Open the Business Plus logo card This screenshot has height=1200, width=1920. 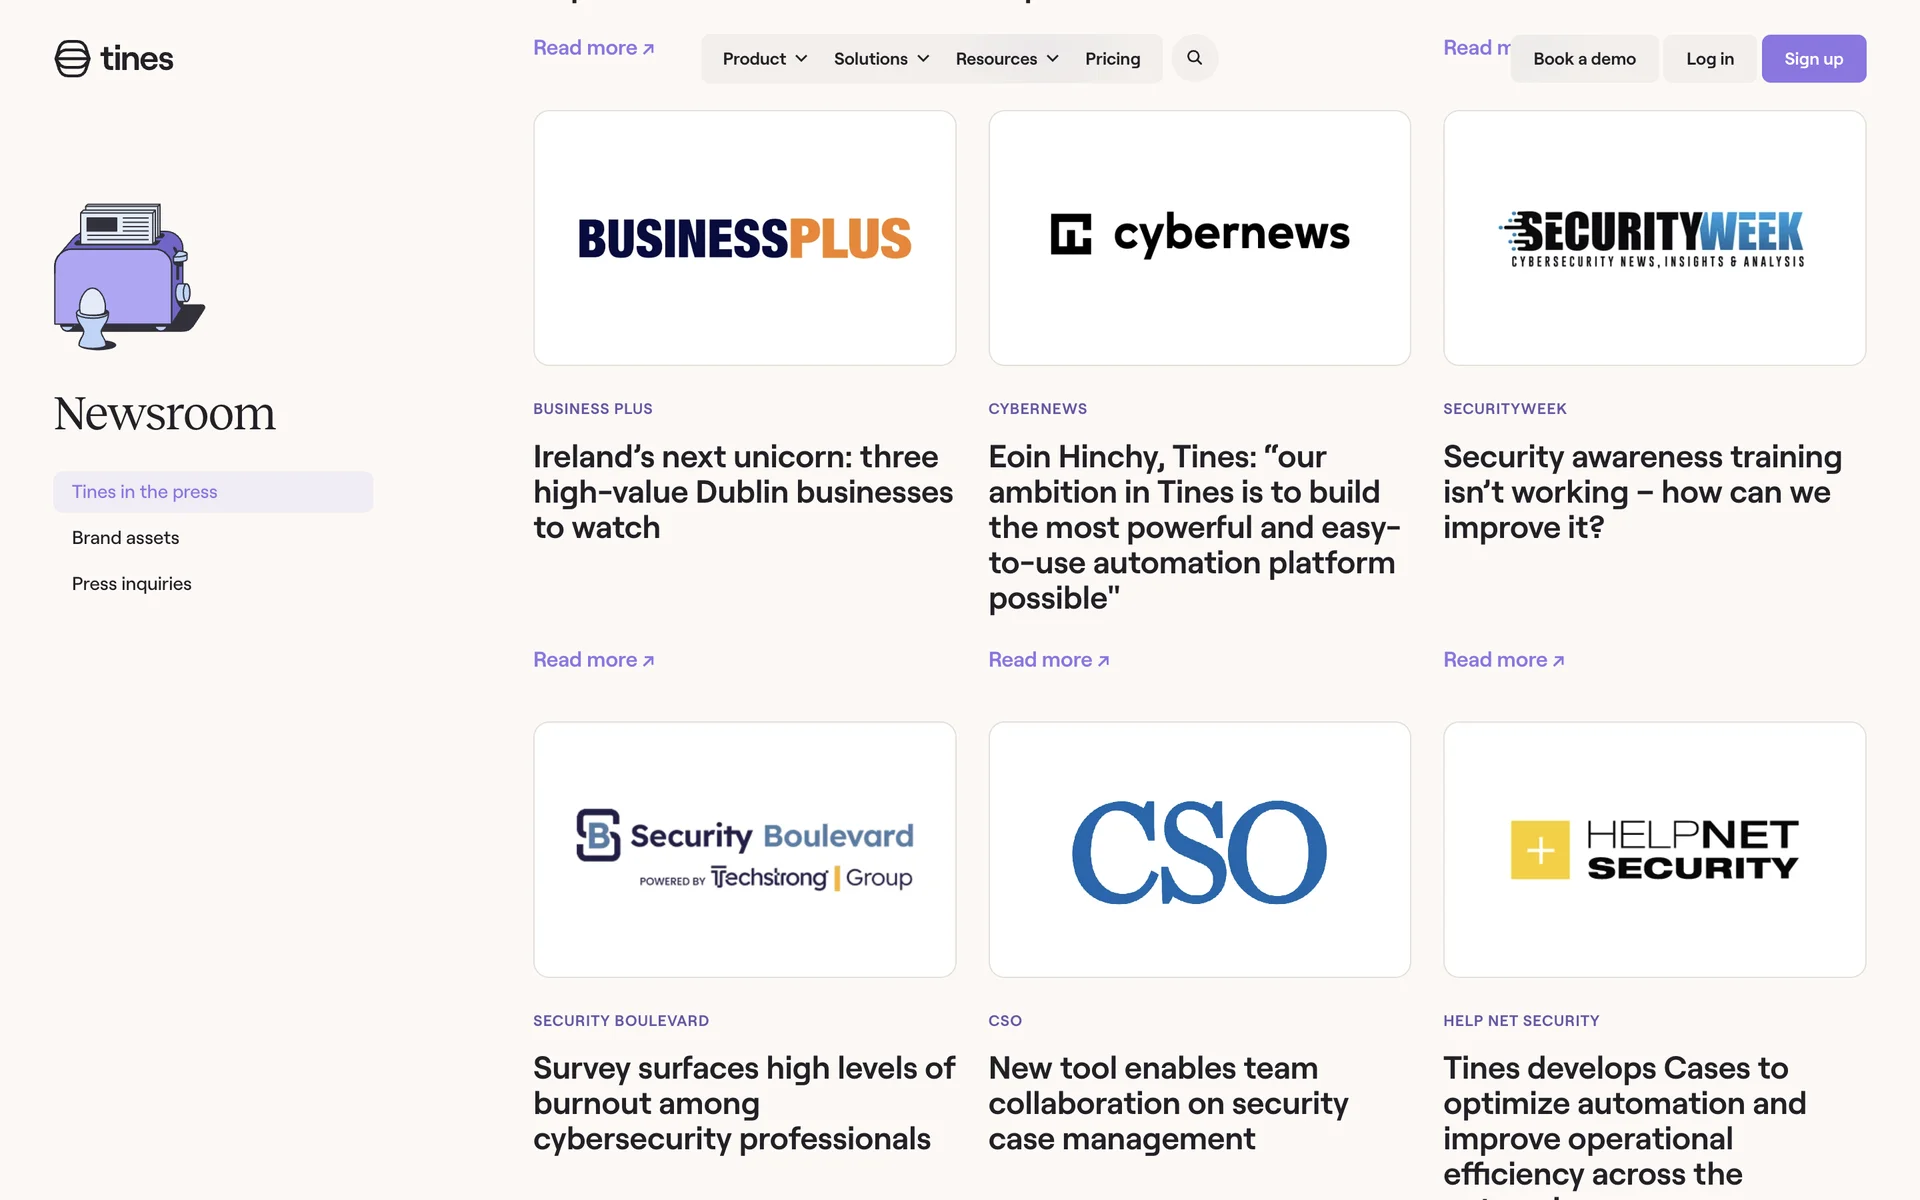(744, 238)
